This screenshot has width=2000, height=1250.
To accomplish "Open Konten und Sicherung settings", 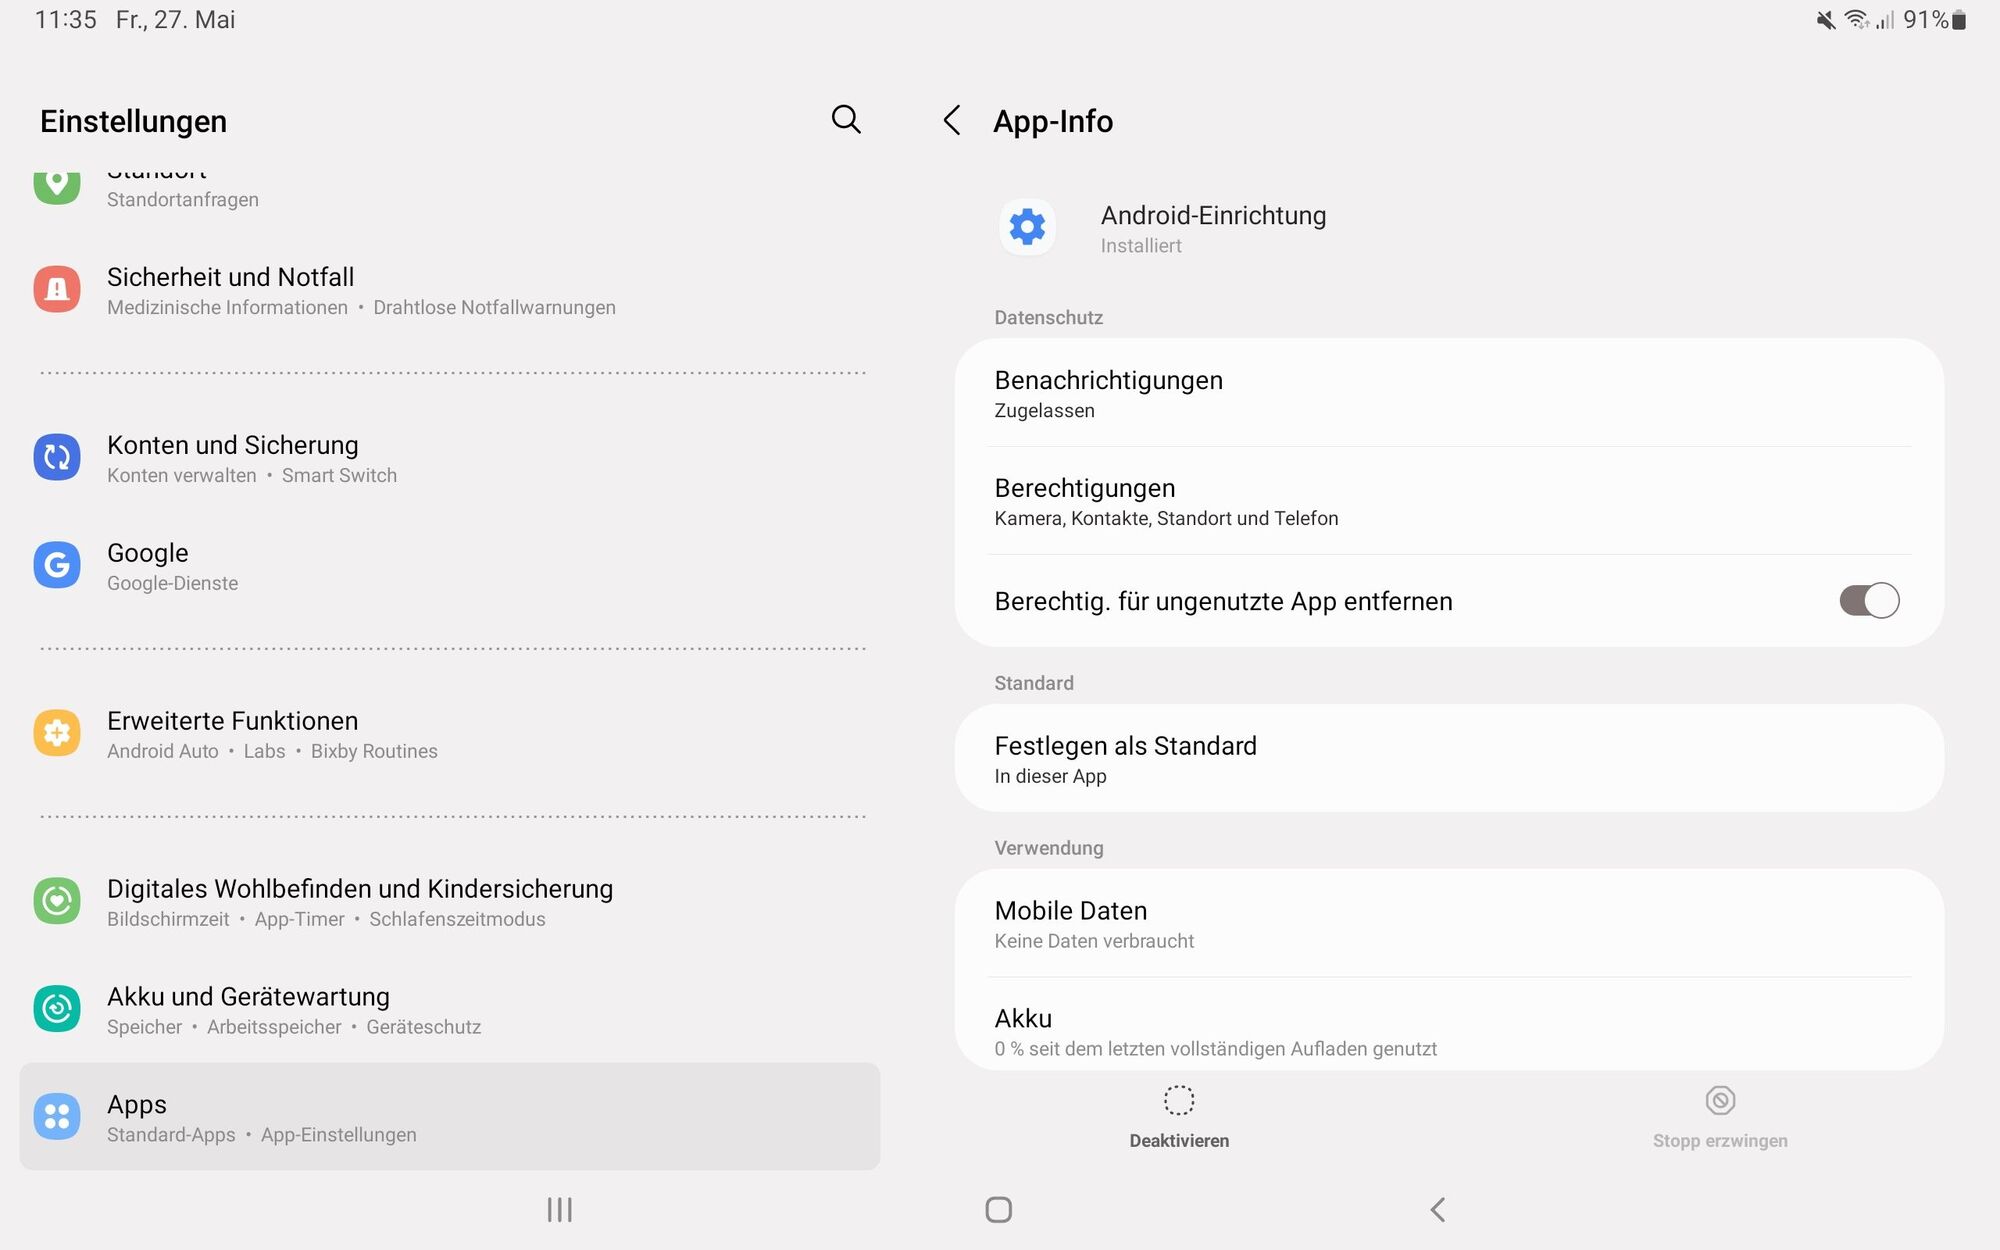I will coord(449,458).
